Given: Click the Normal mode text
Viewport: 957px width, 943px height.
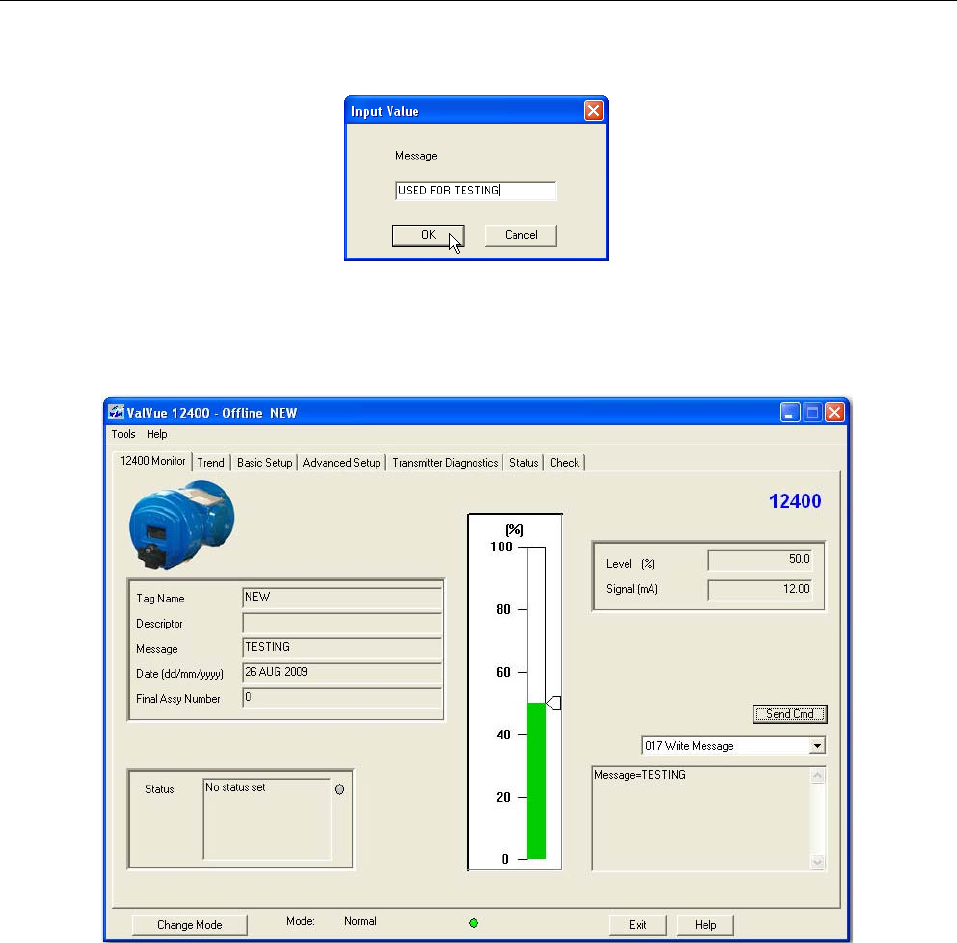Looking at the screenshot, I should (x=360, y=921).
